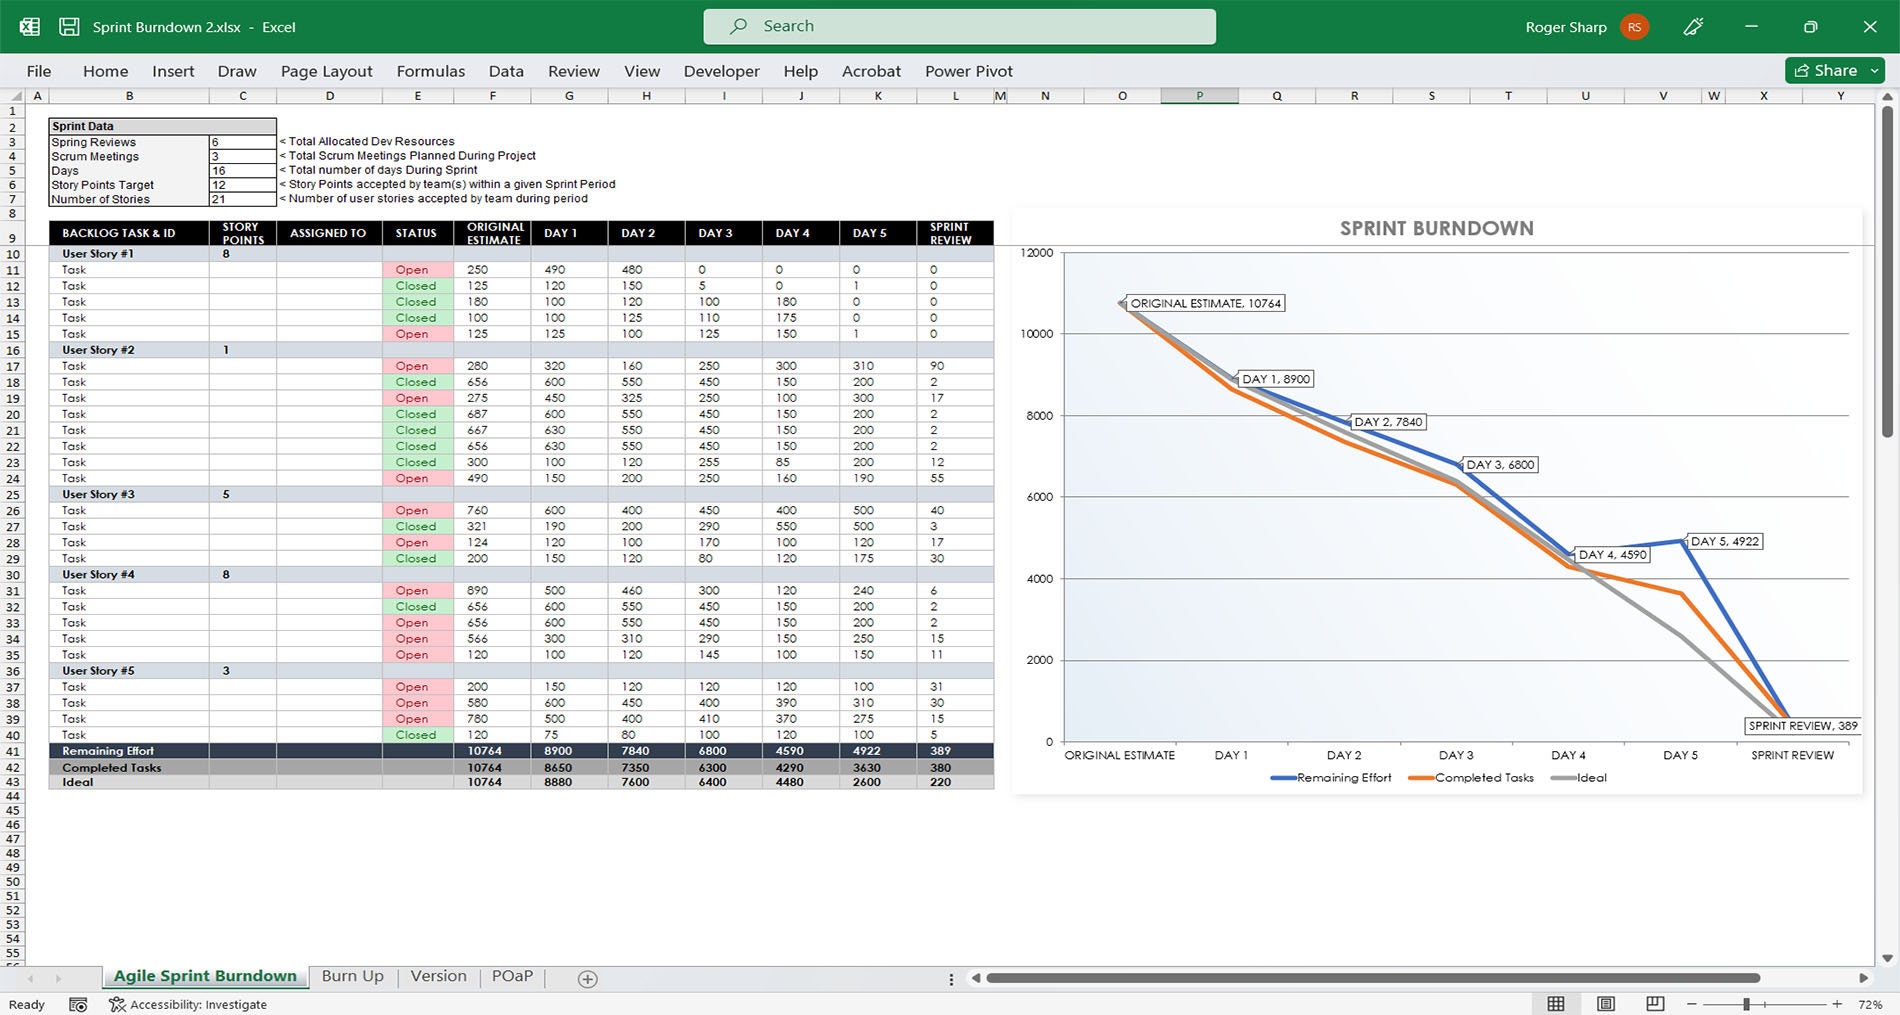1900x1015 pixels.
Task: Open the Burn Up sheet tab
Action: [x=352, y=976]
